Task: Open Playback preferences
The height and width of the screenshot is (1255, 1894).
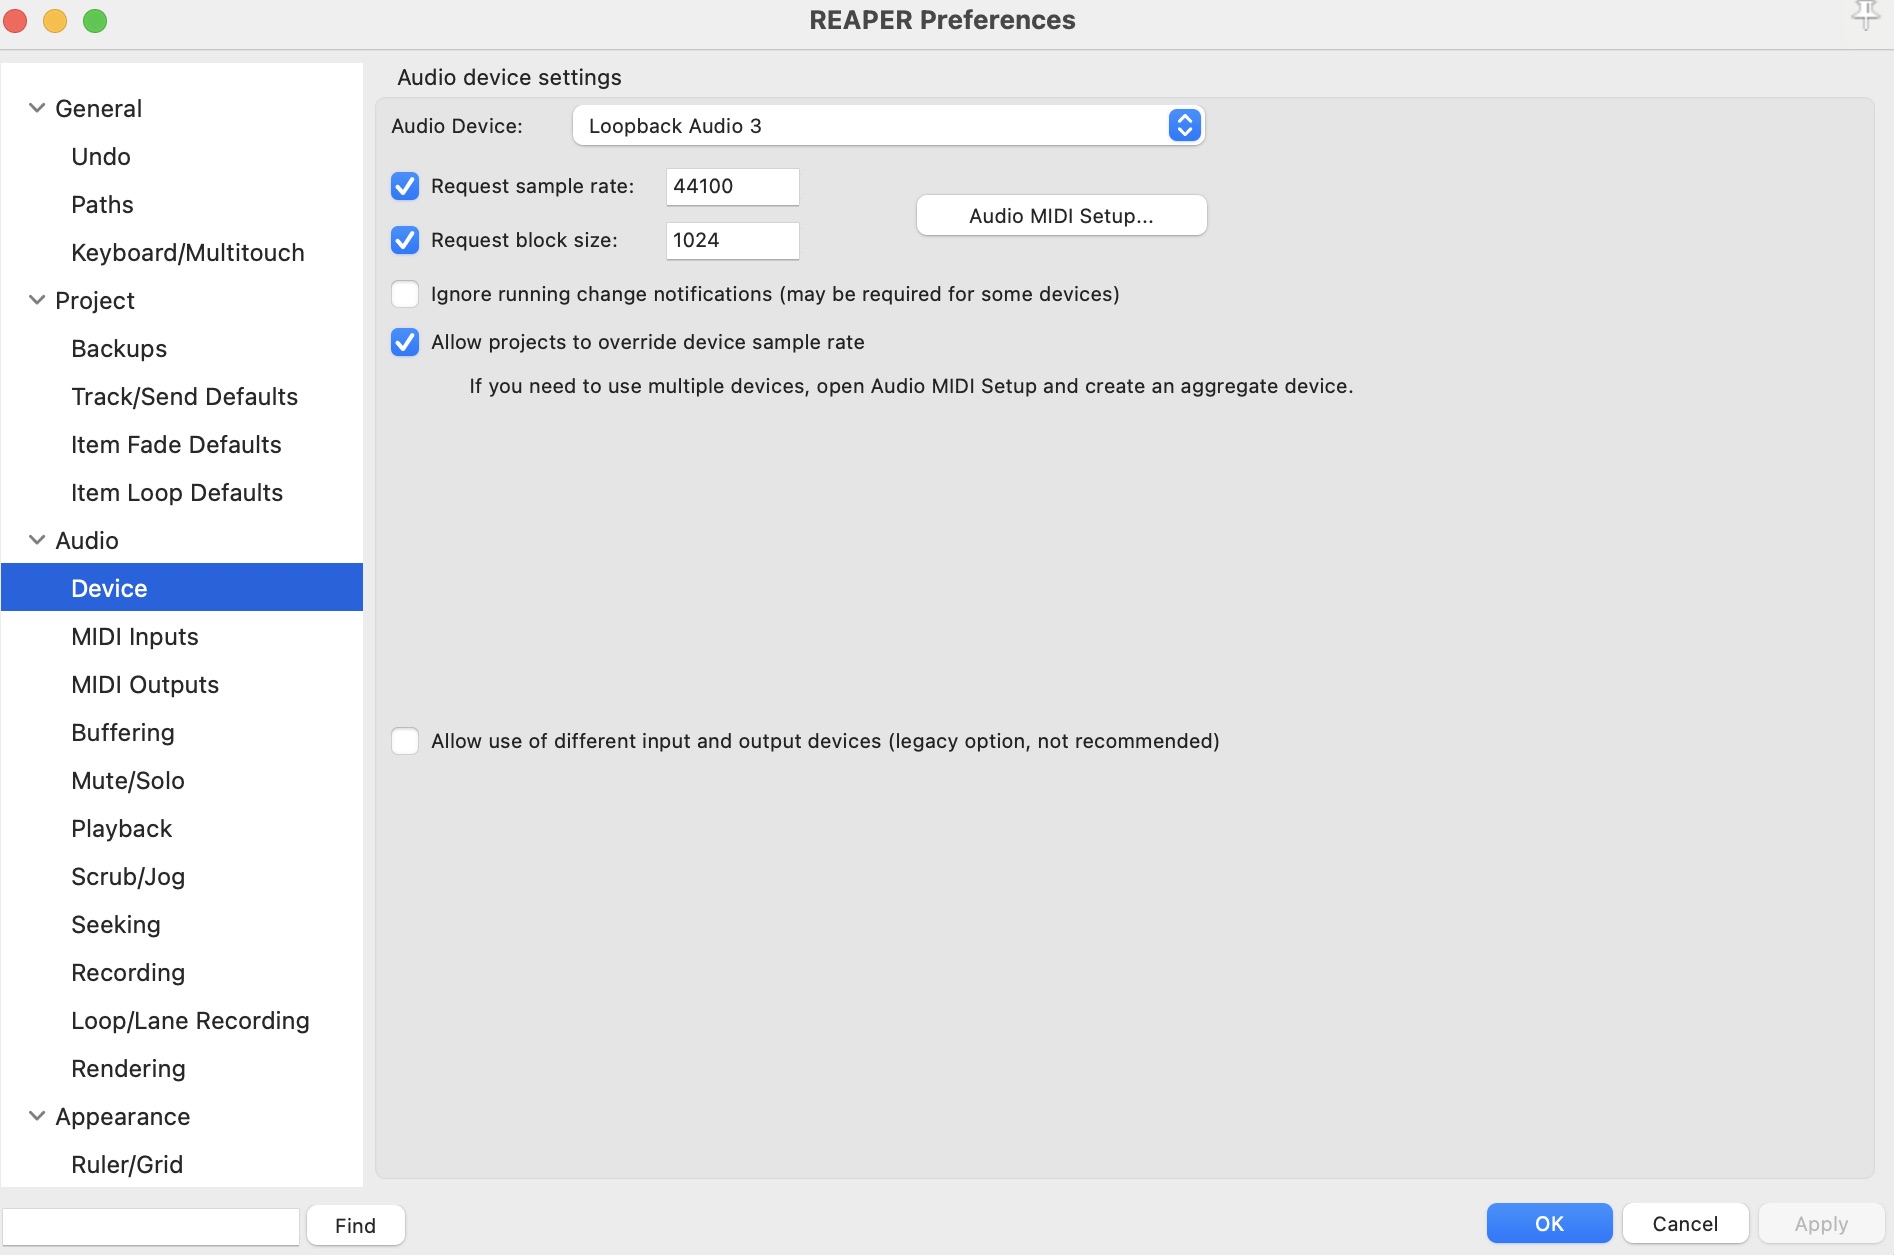Action: [122, 828]
